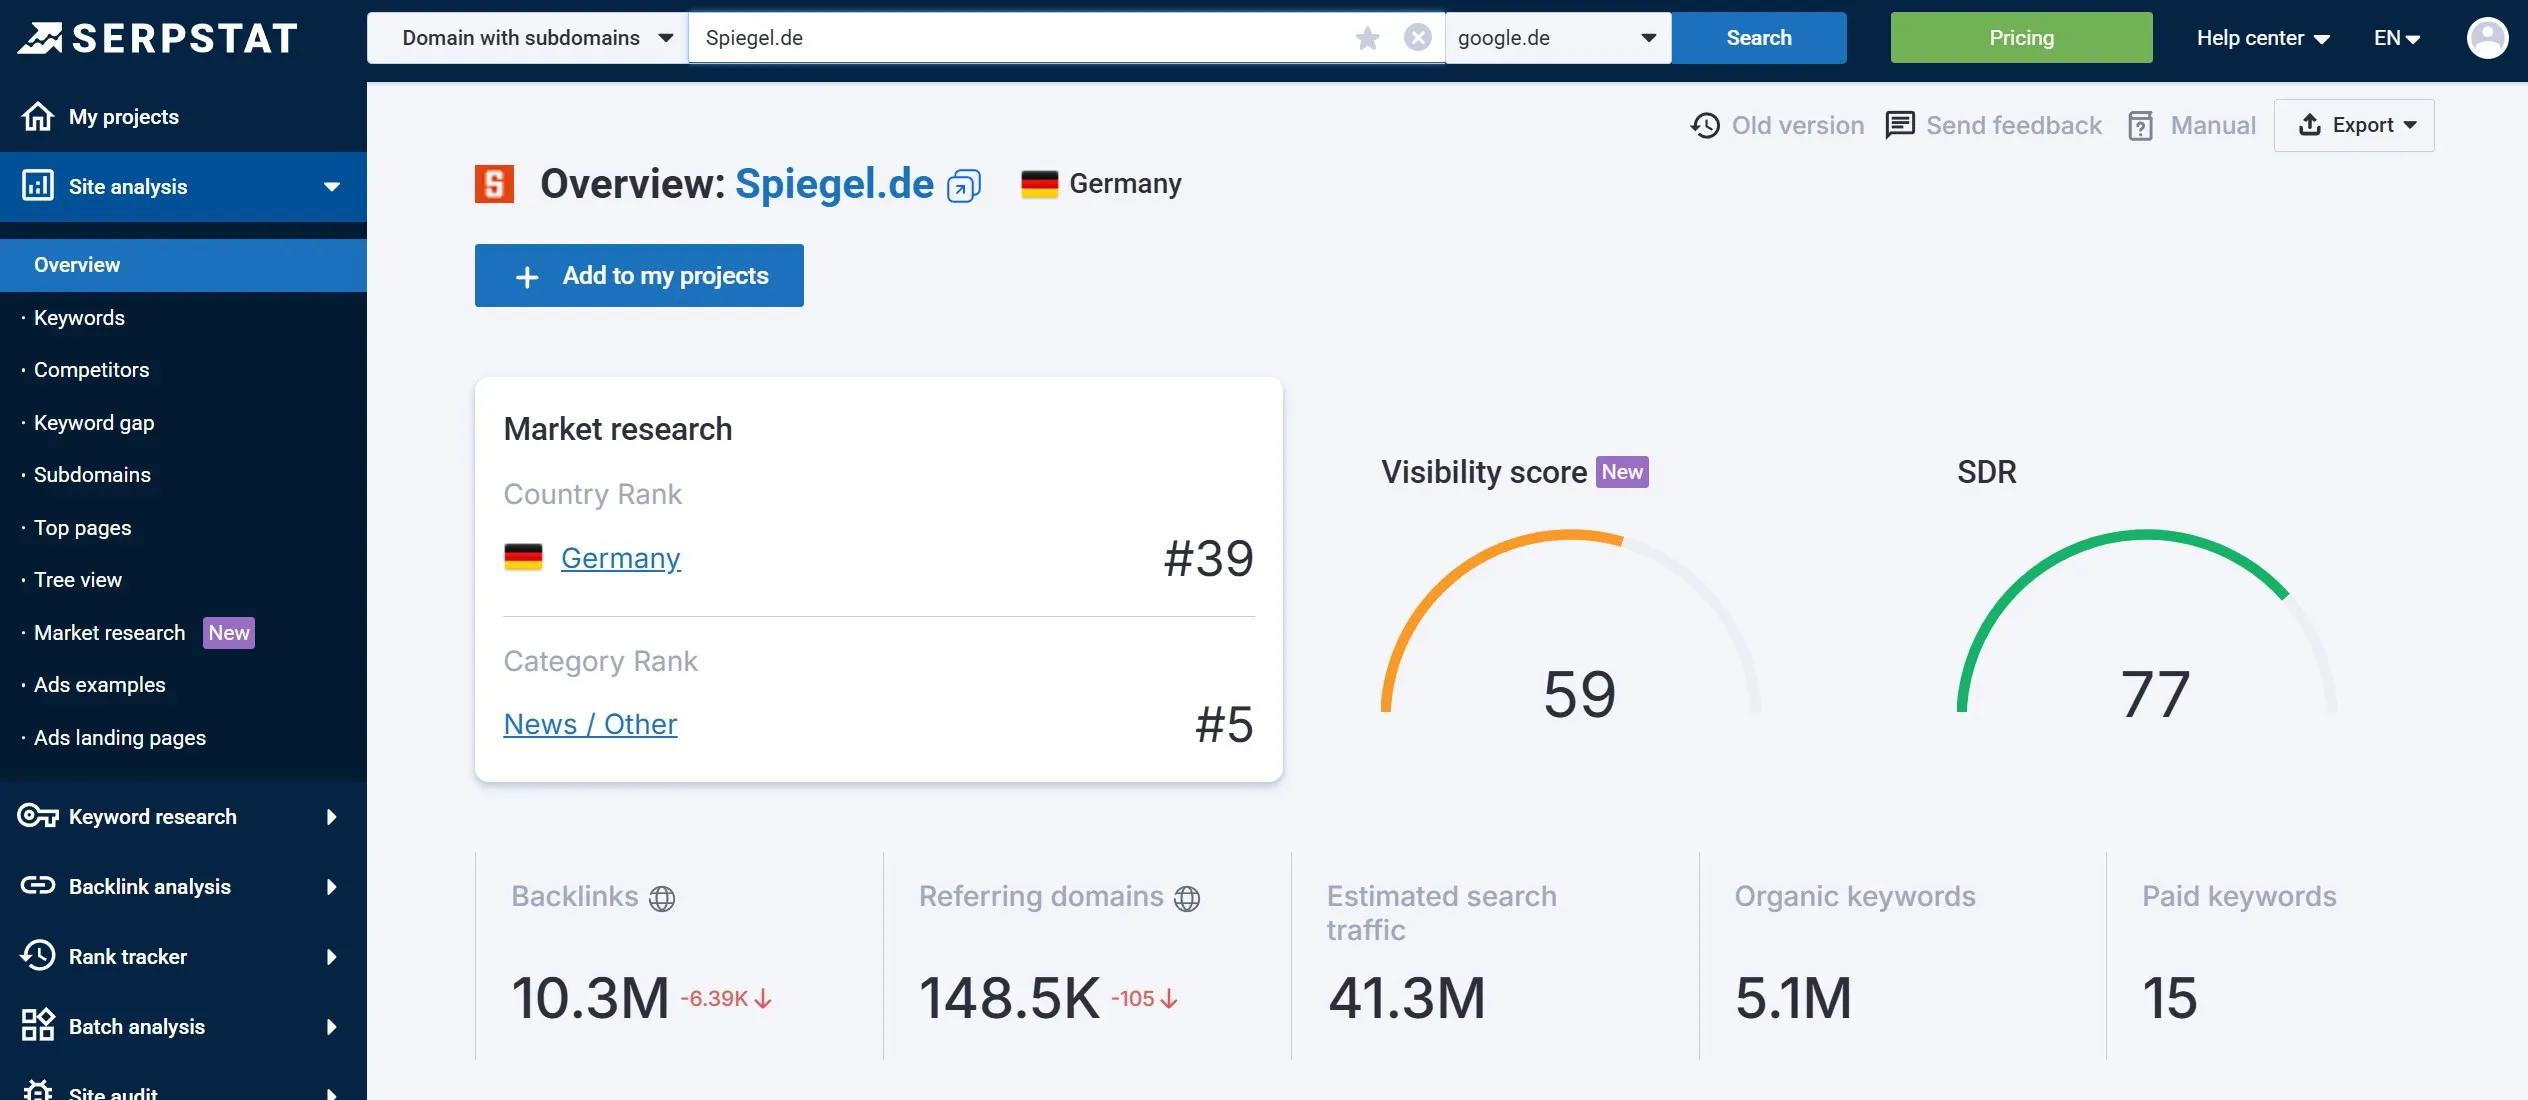Click the Manual document icon
This screenshot has height=1100, width=2528.
tap(2140, 125)
